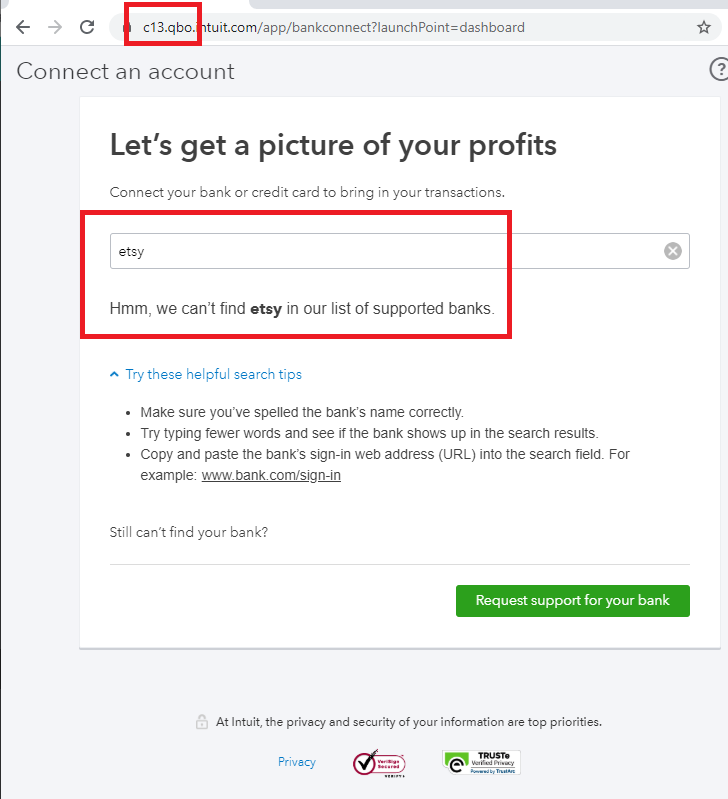728x799 pixels.
Task: Open the help question mark icon
Action: point(718,69)
